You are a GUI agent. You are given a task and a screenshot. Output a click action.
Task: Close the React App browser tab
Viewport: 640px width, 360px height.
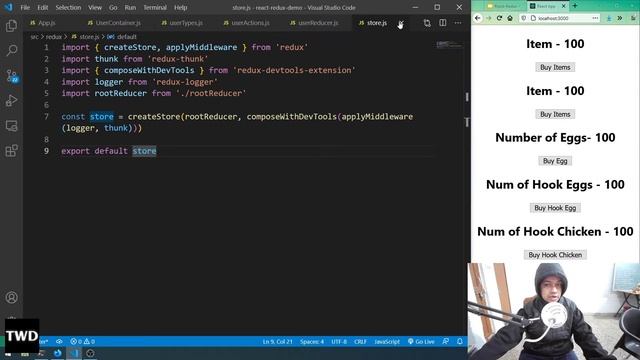point(564,6)
